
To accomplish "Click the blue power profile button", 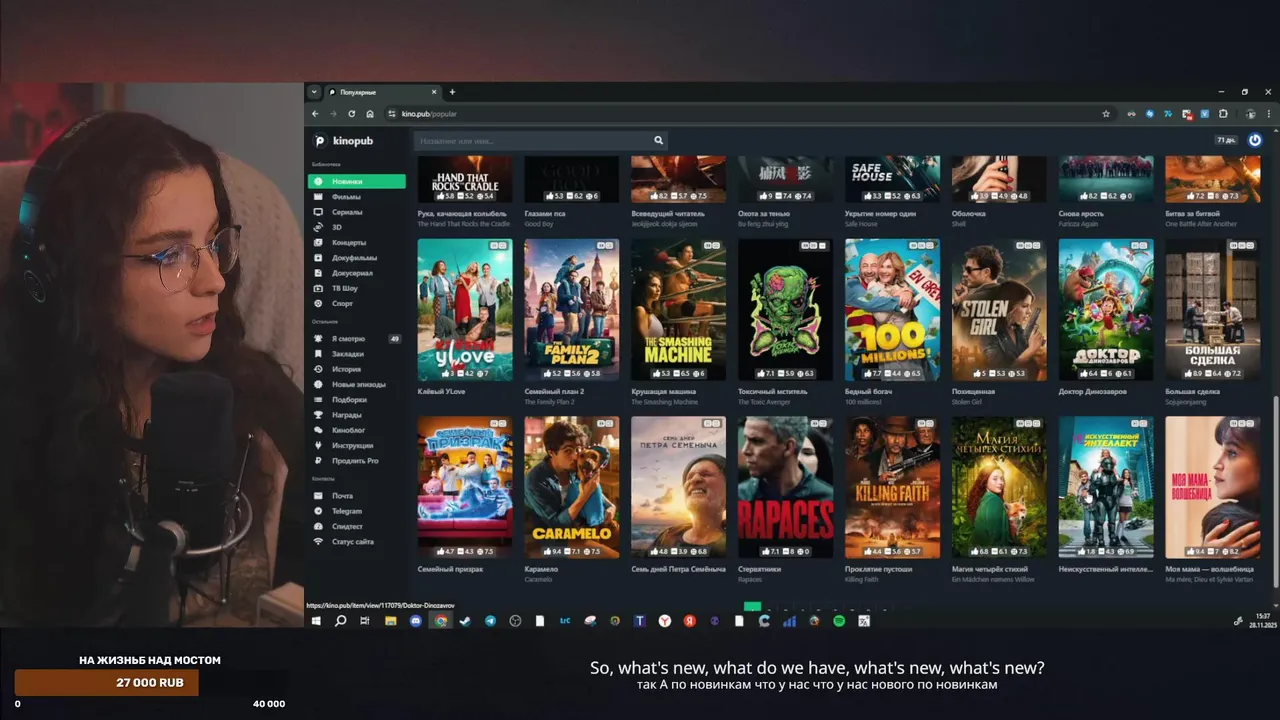I will click(x=1255, y=140).
